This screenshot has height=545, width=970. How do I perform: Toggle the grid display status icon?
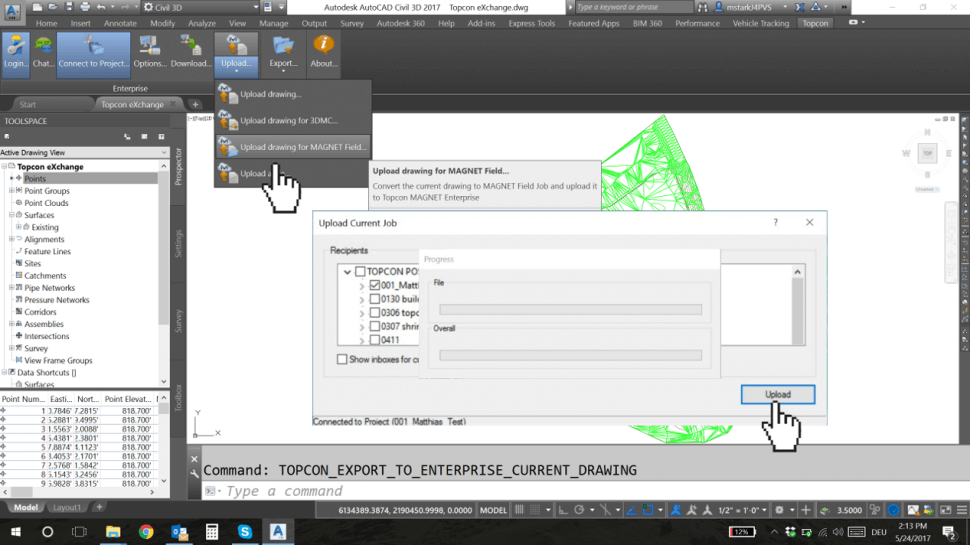519,510
